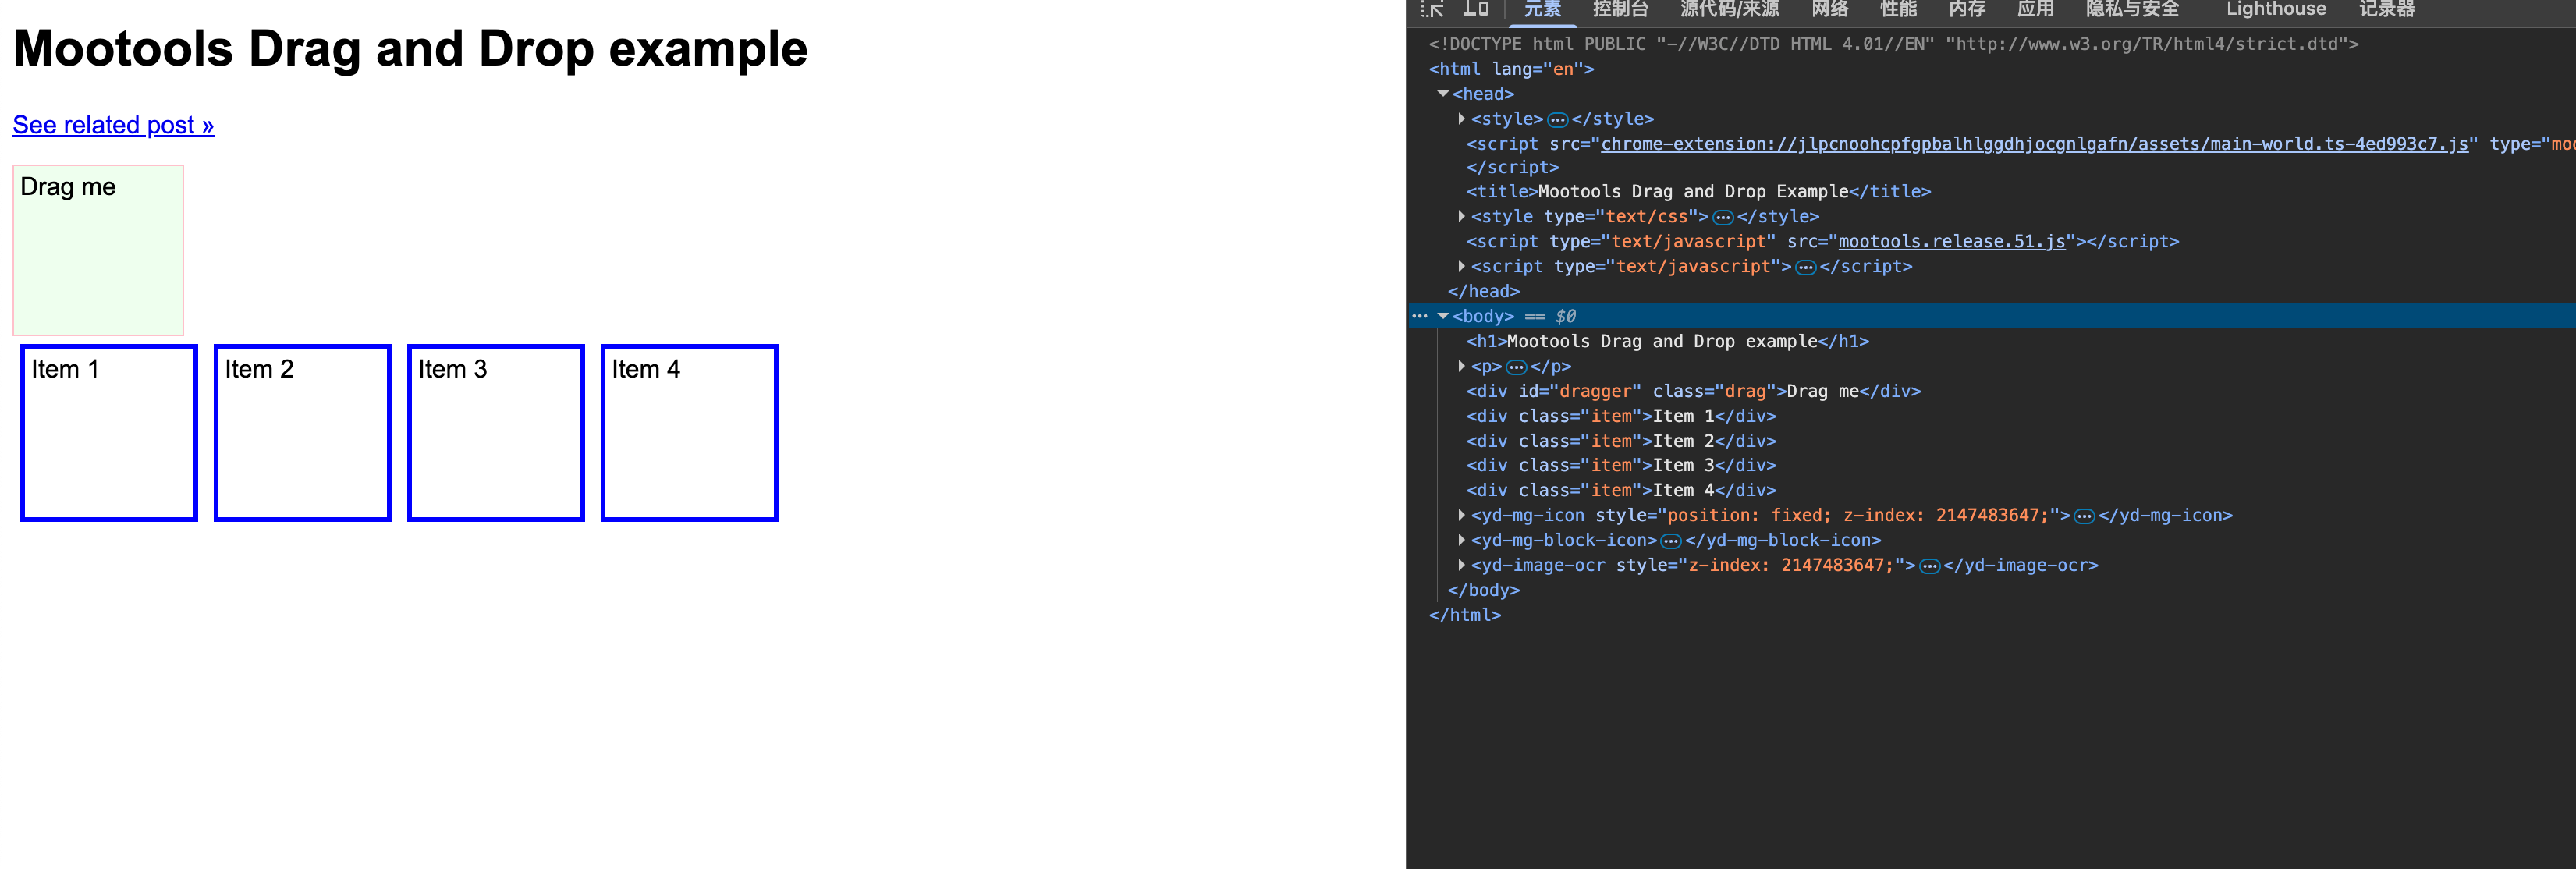This screenshot has height=869, width=2576.
Task: Expand the yd-mg-block-icon element
Action: (x=1461, y=540)
